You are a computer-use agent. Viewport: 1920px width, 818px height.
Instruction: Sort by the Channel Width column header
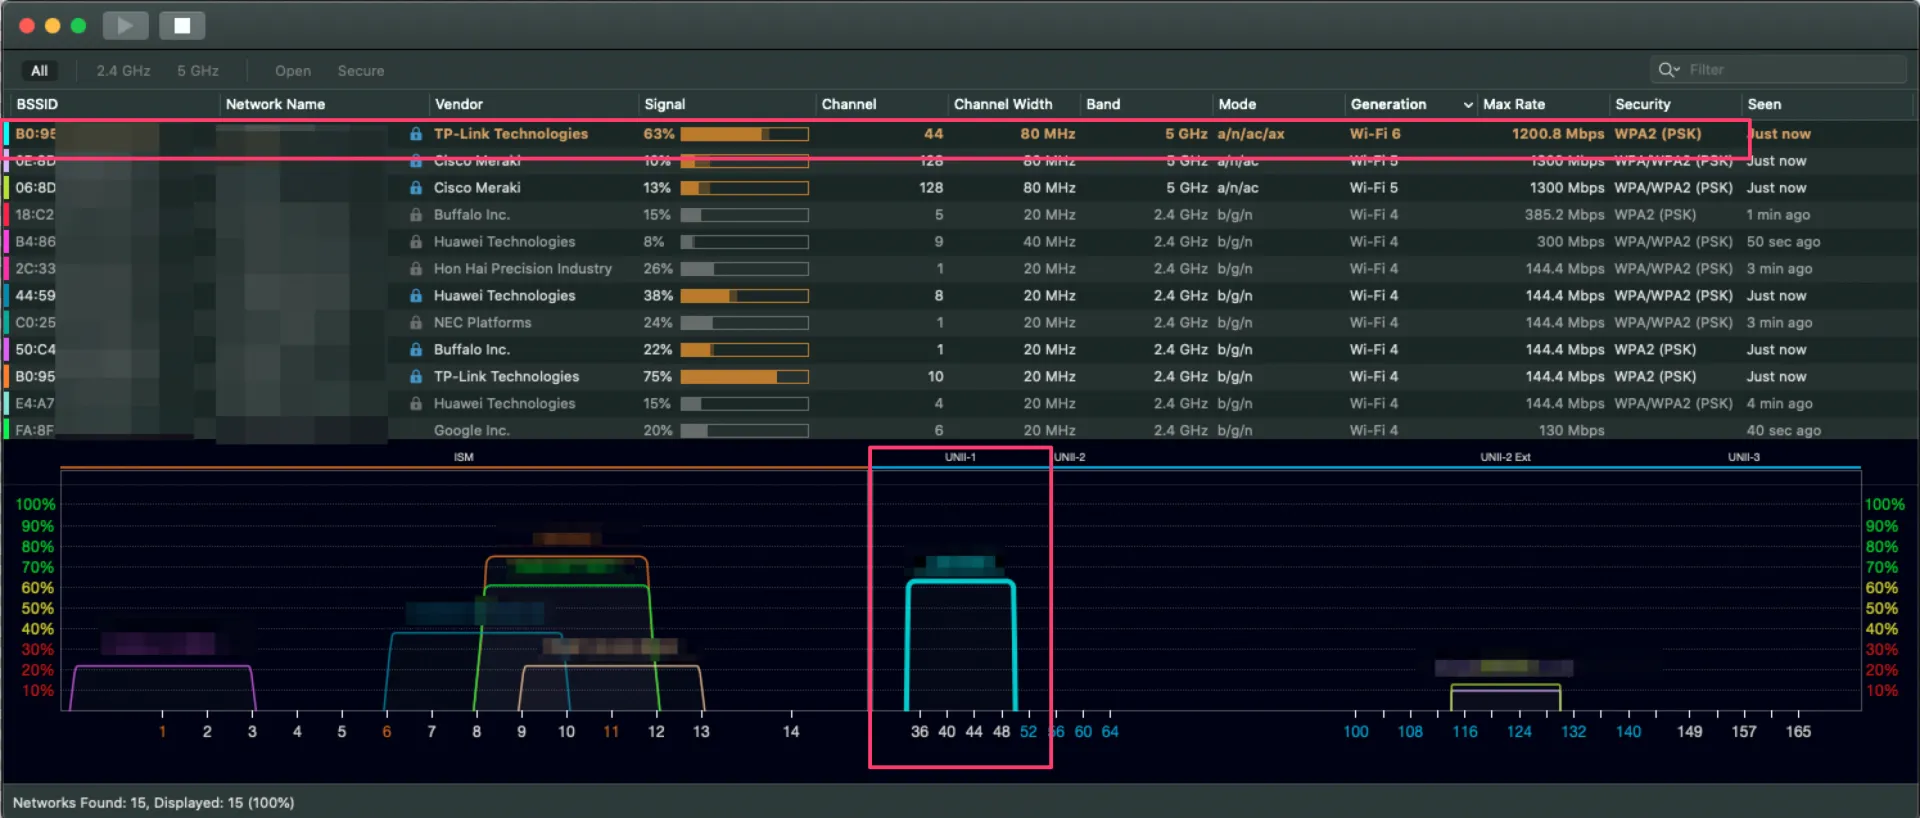1003,104
